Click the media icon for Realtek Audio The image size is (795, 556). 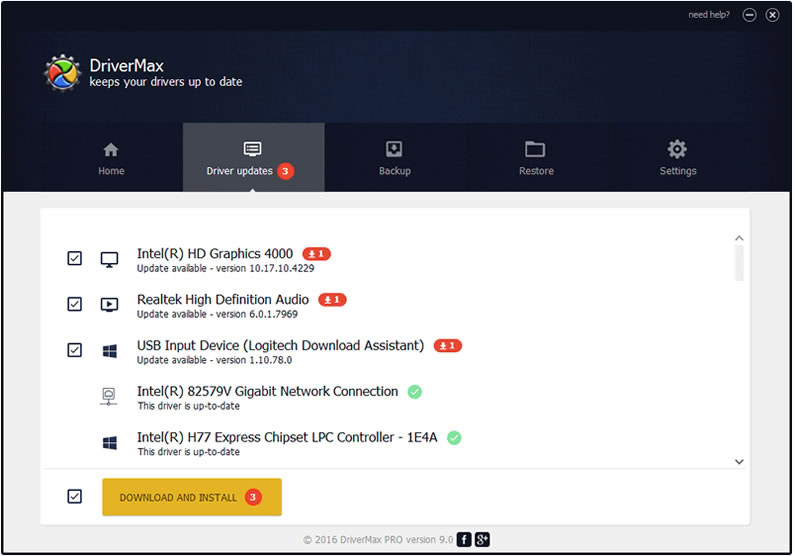[109, 305]
